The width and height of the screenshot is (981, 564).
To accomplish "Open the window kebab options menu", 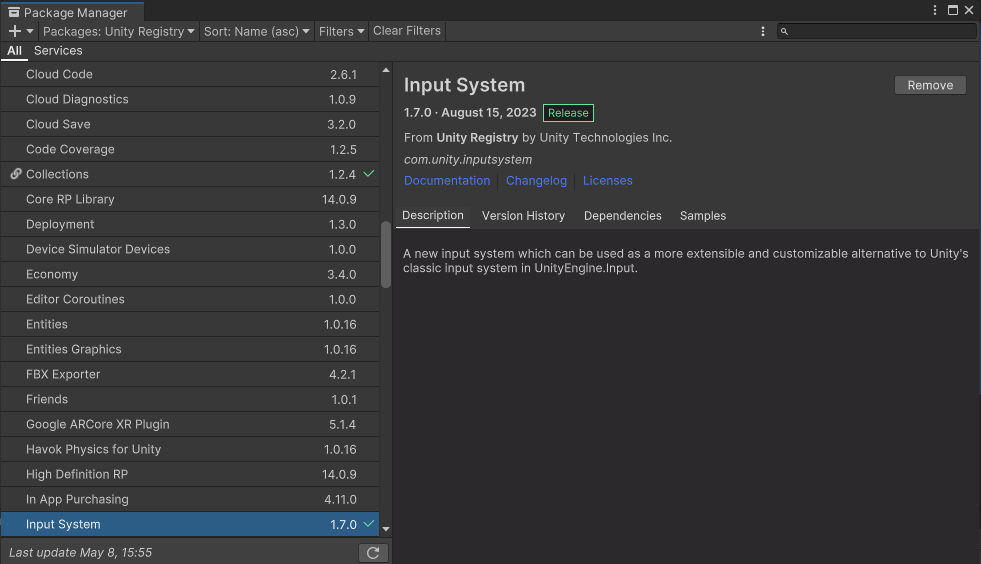I will [x=935, y=10].
